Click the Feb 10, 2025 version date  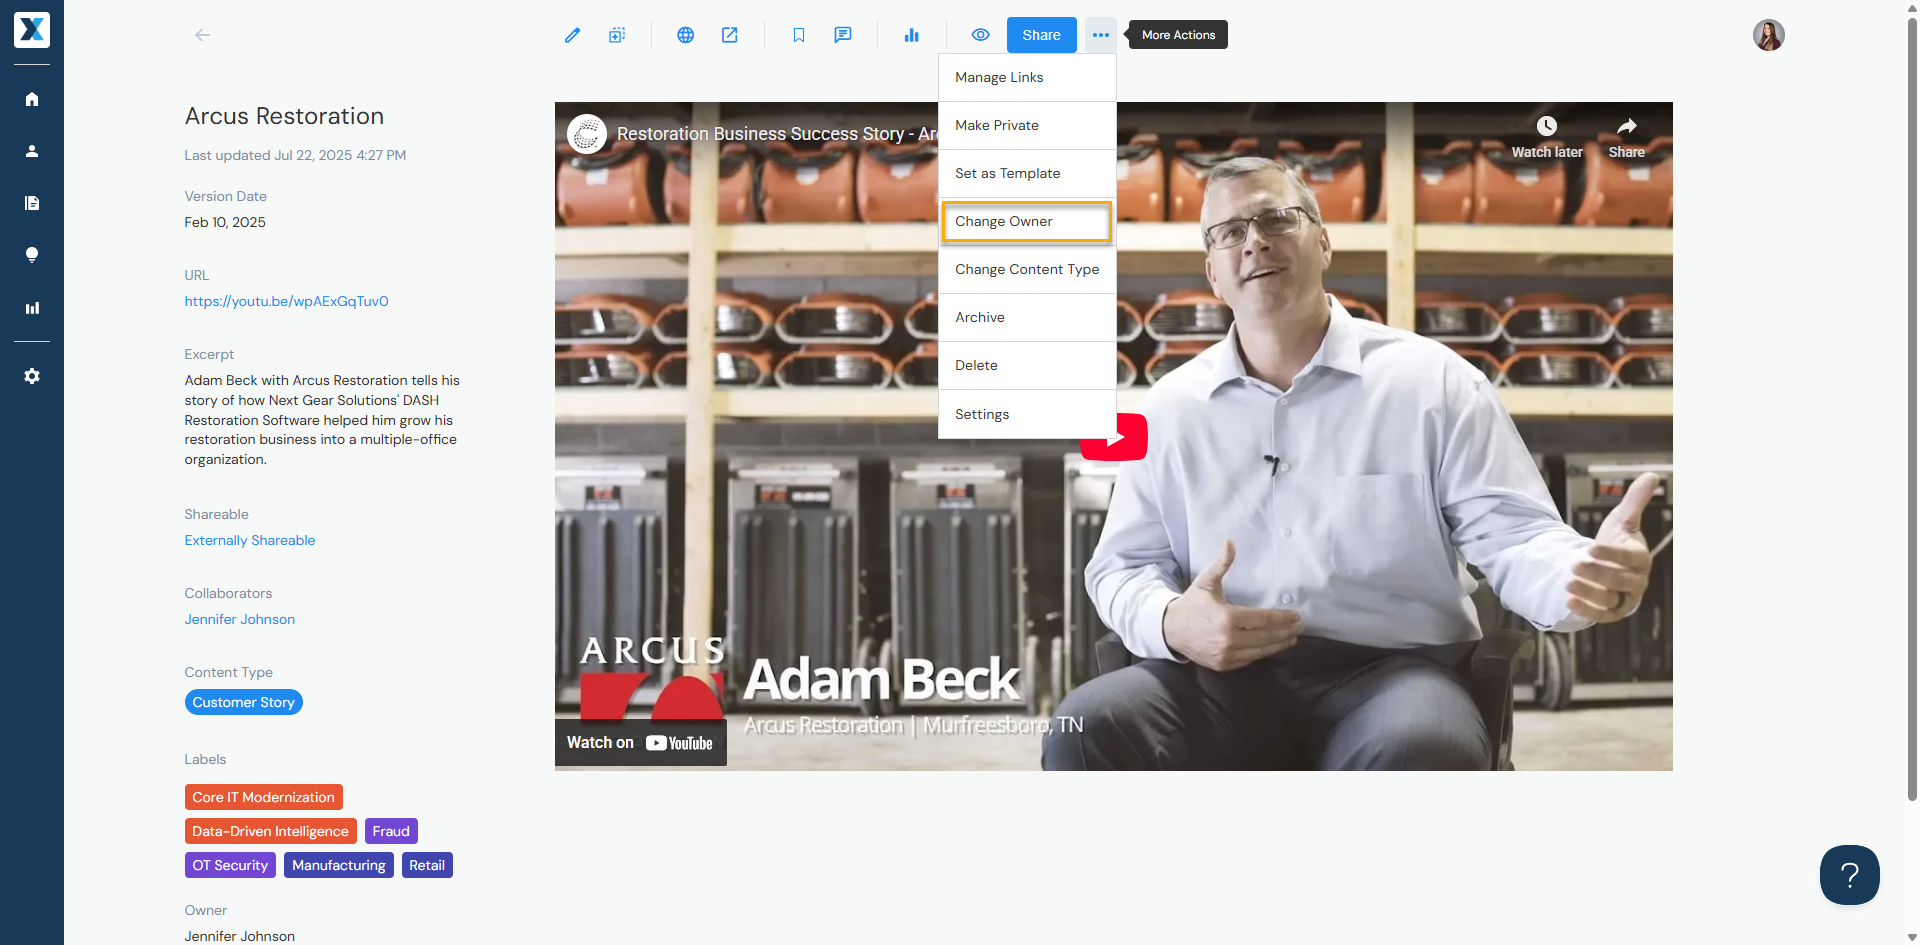(225, 222)
